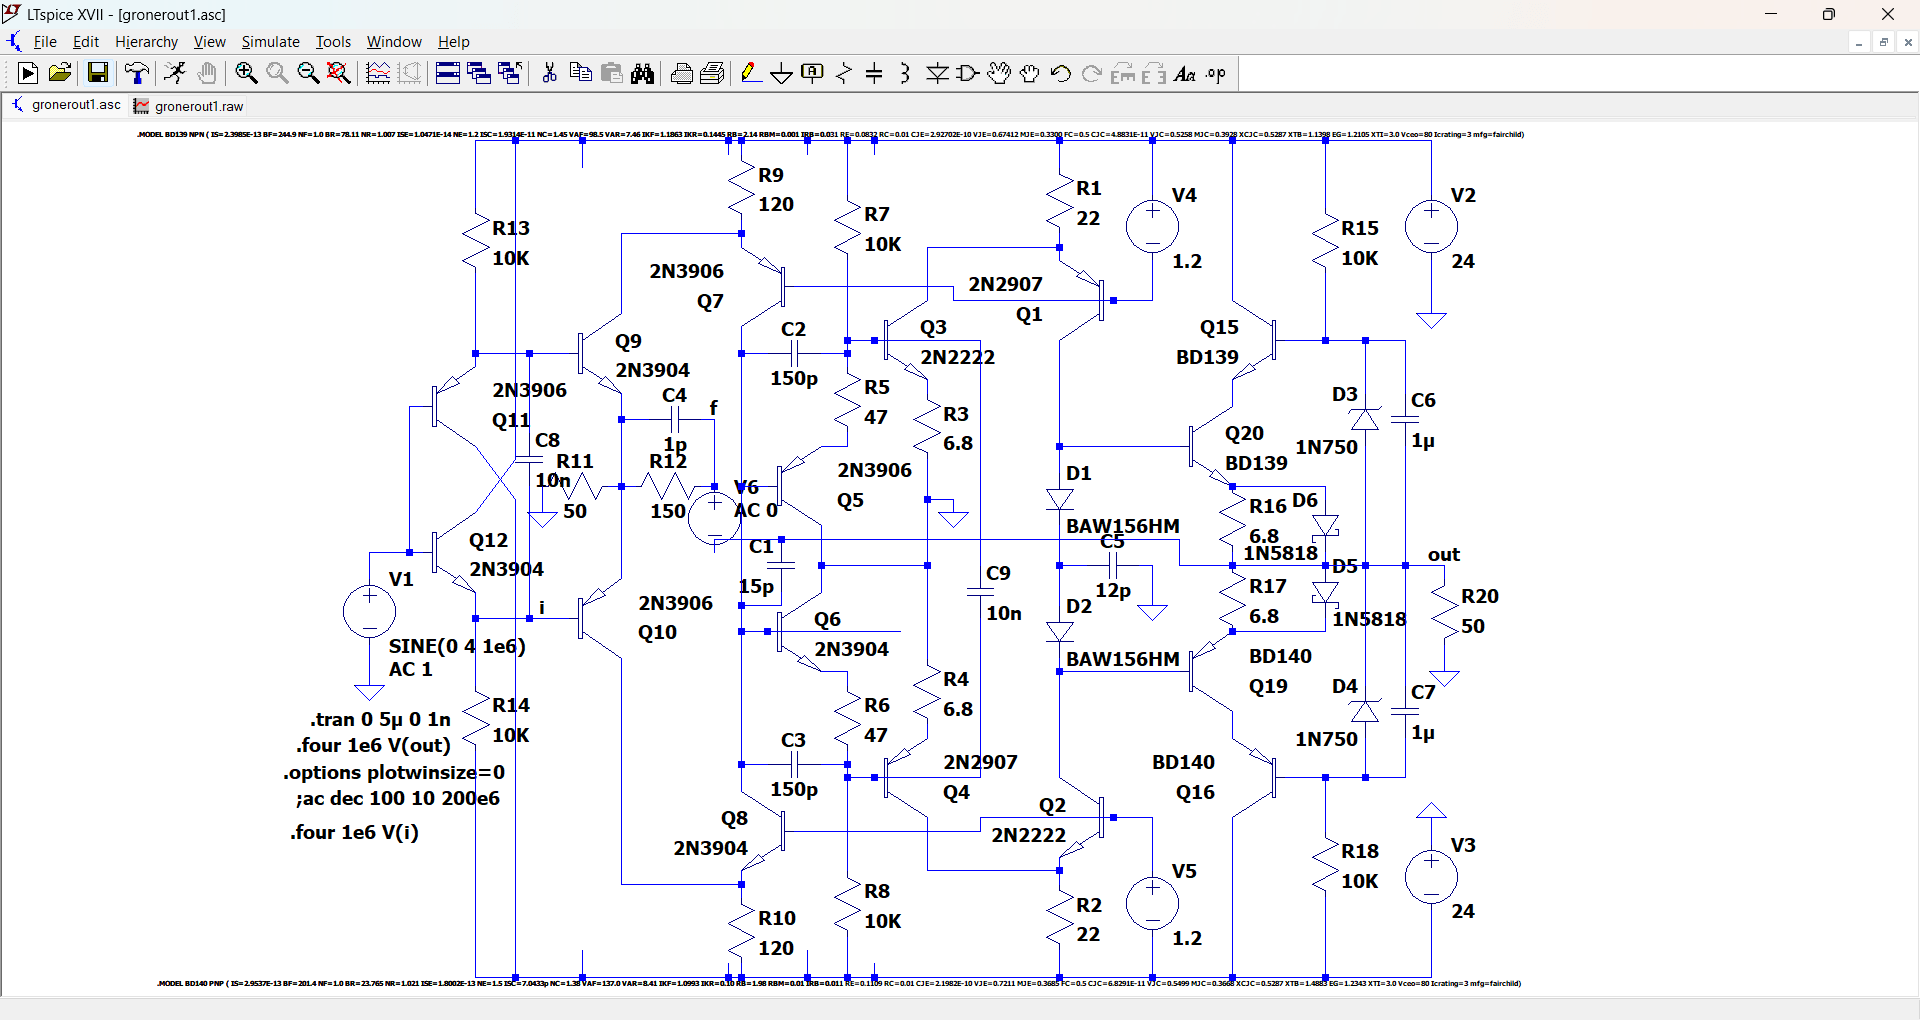The width and height of the screenshot is (1920, 1020).
Task: Open the View menu
Action: coord(209,42)
